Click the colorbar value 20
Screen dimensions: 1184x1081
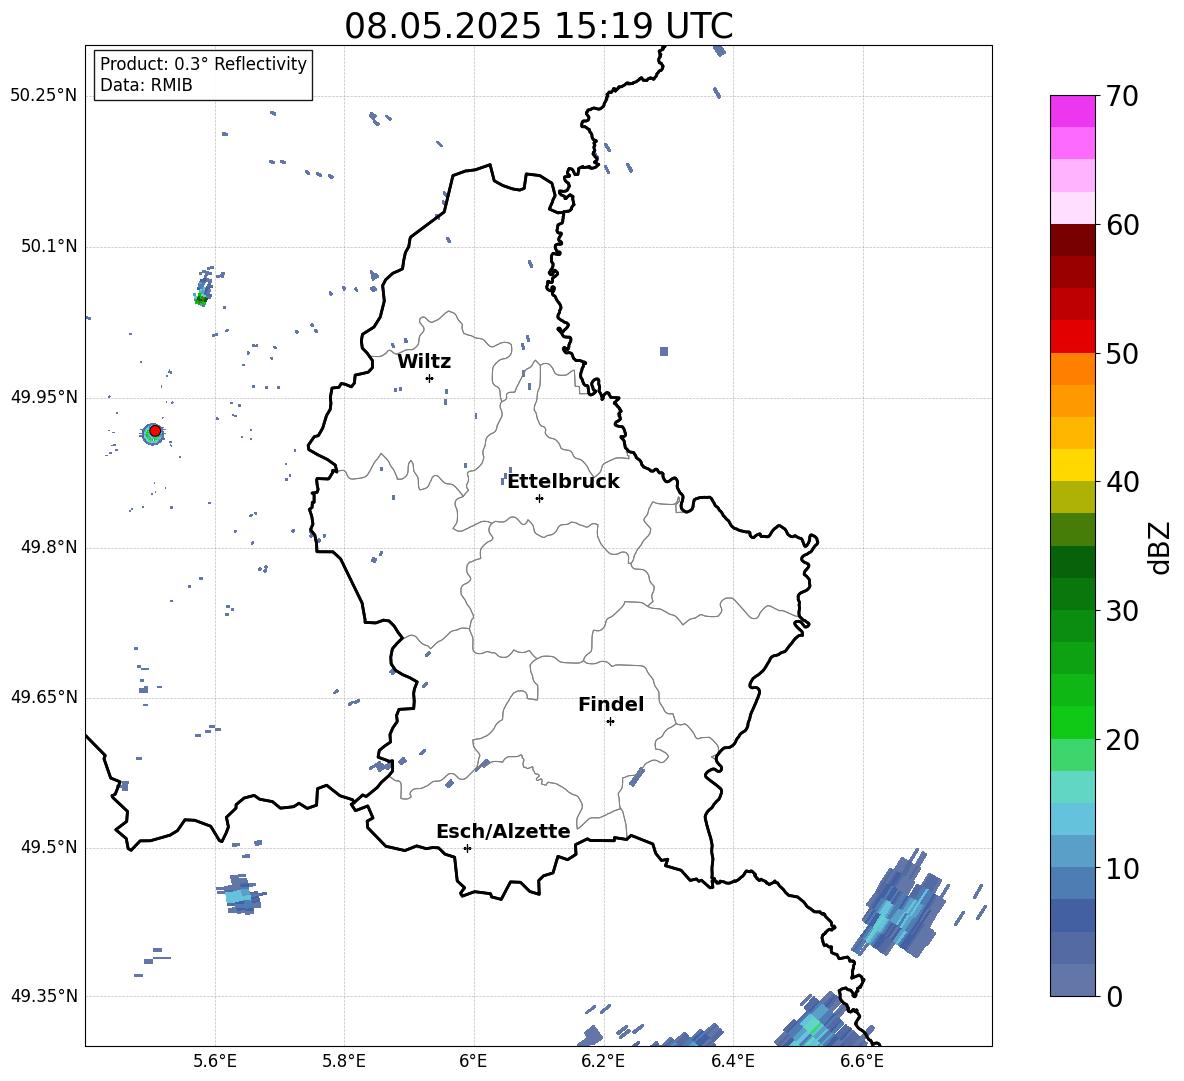(1123, 740)
